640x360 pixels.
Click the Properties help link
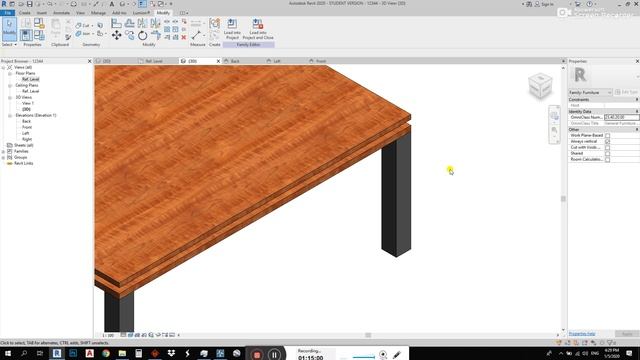coord(582,334)
